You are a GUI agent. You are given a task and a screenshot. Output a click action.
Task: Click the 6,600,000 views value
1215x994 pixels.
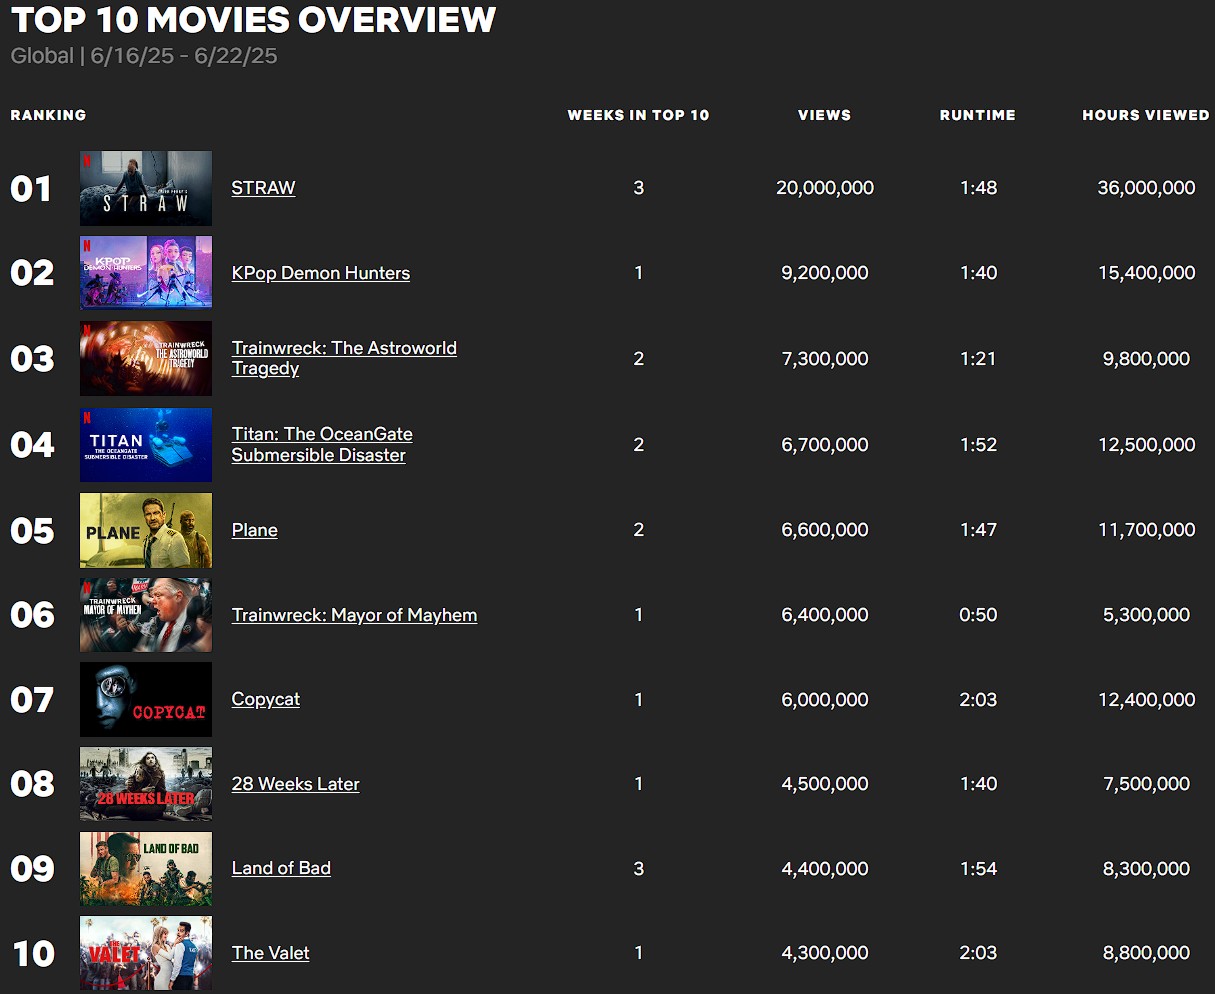click(x=825, y=530)
